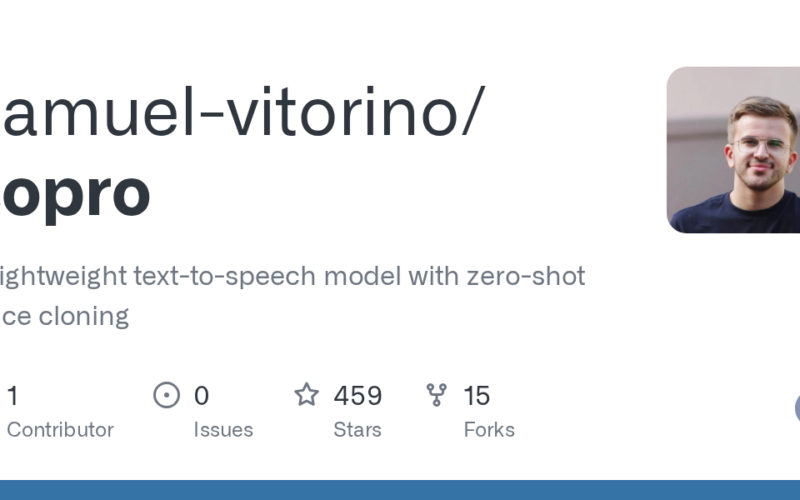
Task: Open the 'Issues' label
Action: coord(223,430)
